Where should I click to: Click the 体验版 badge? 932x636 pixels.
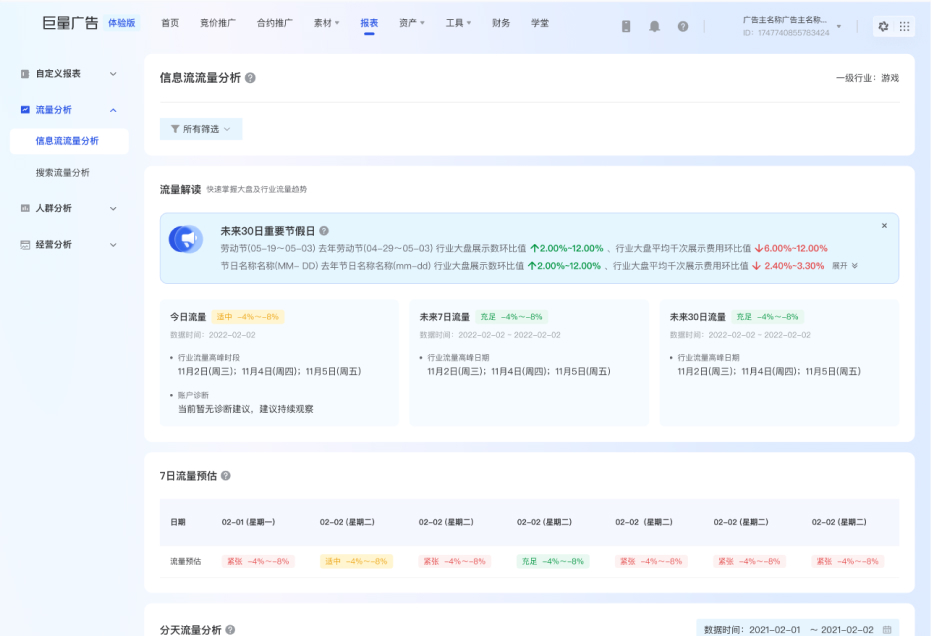122,23
